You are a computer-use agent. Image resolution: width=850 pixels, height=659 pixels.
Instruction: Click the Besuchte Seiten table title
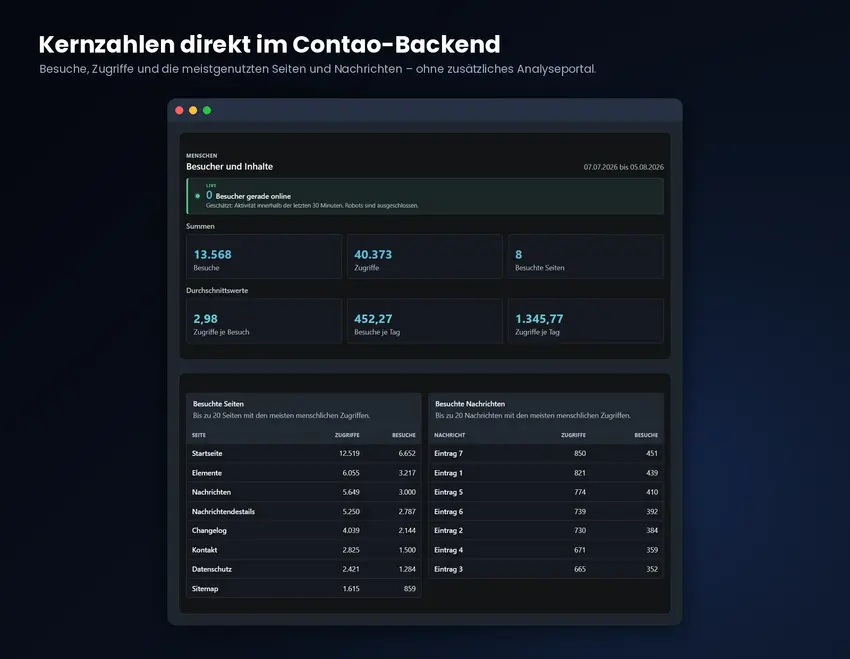click(218, 404)
